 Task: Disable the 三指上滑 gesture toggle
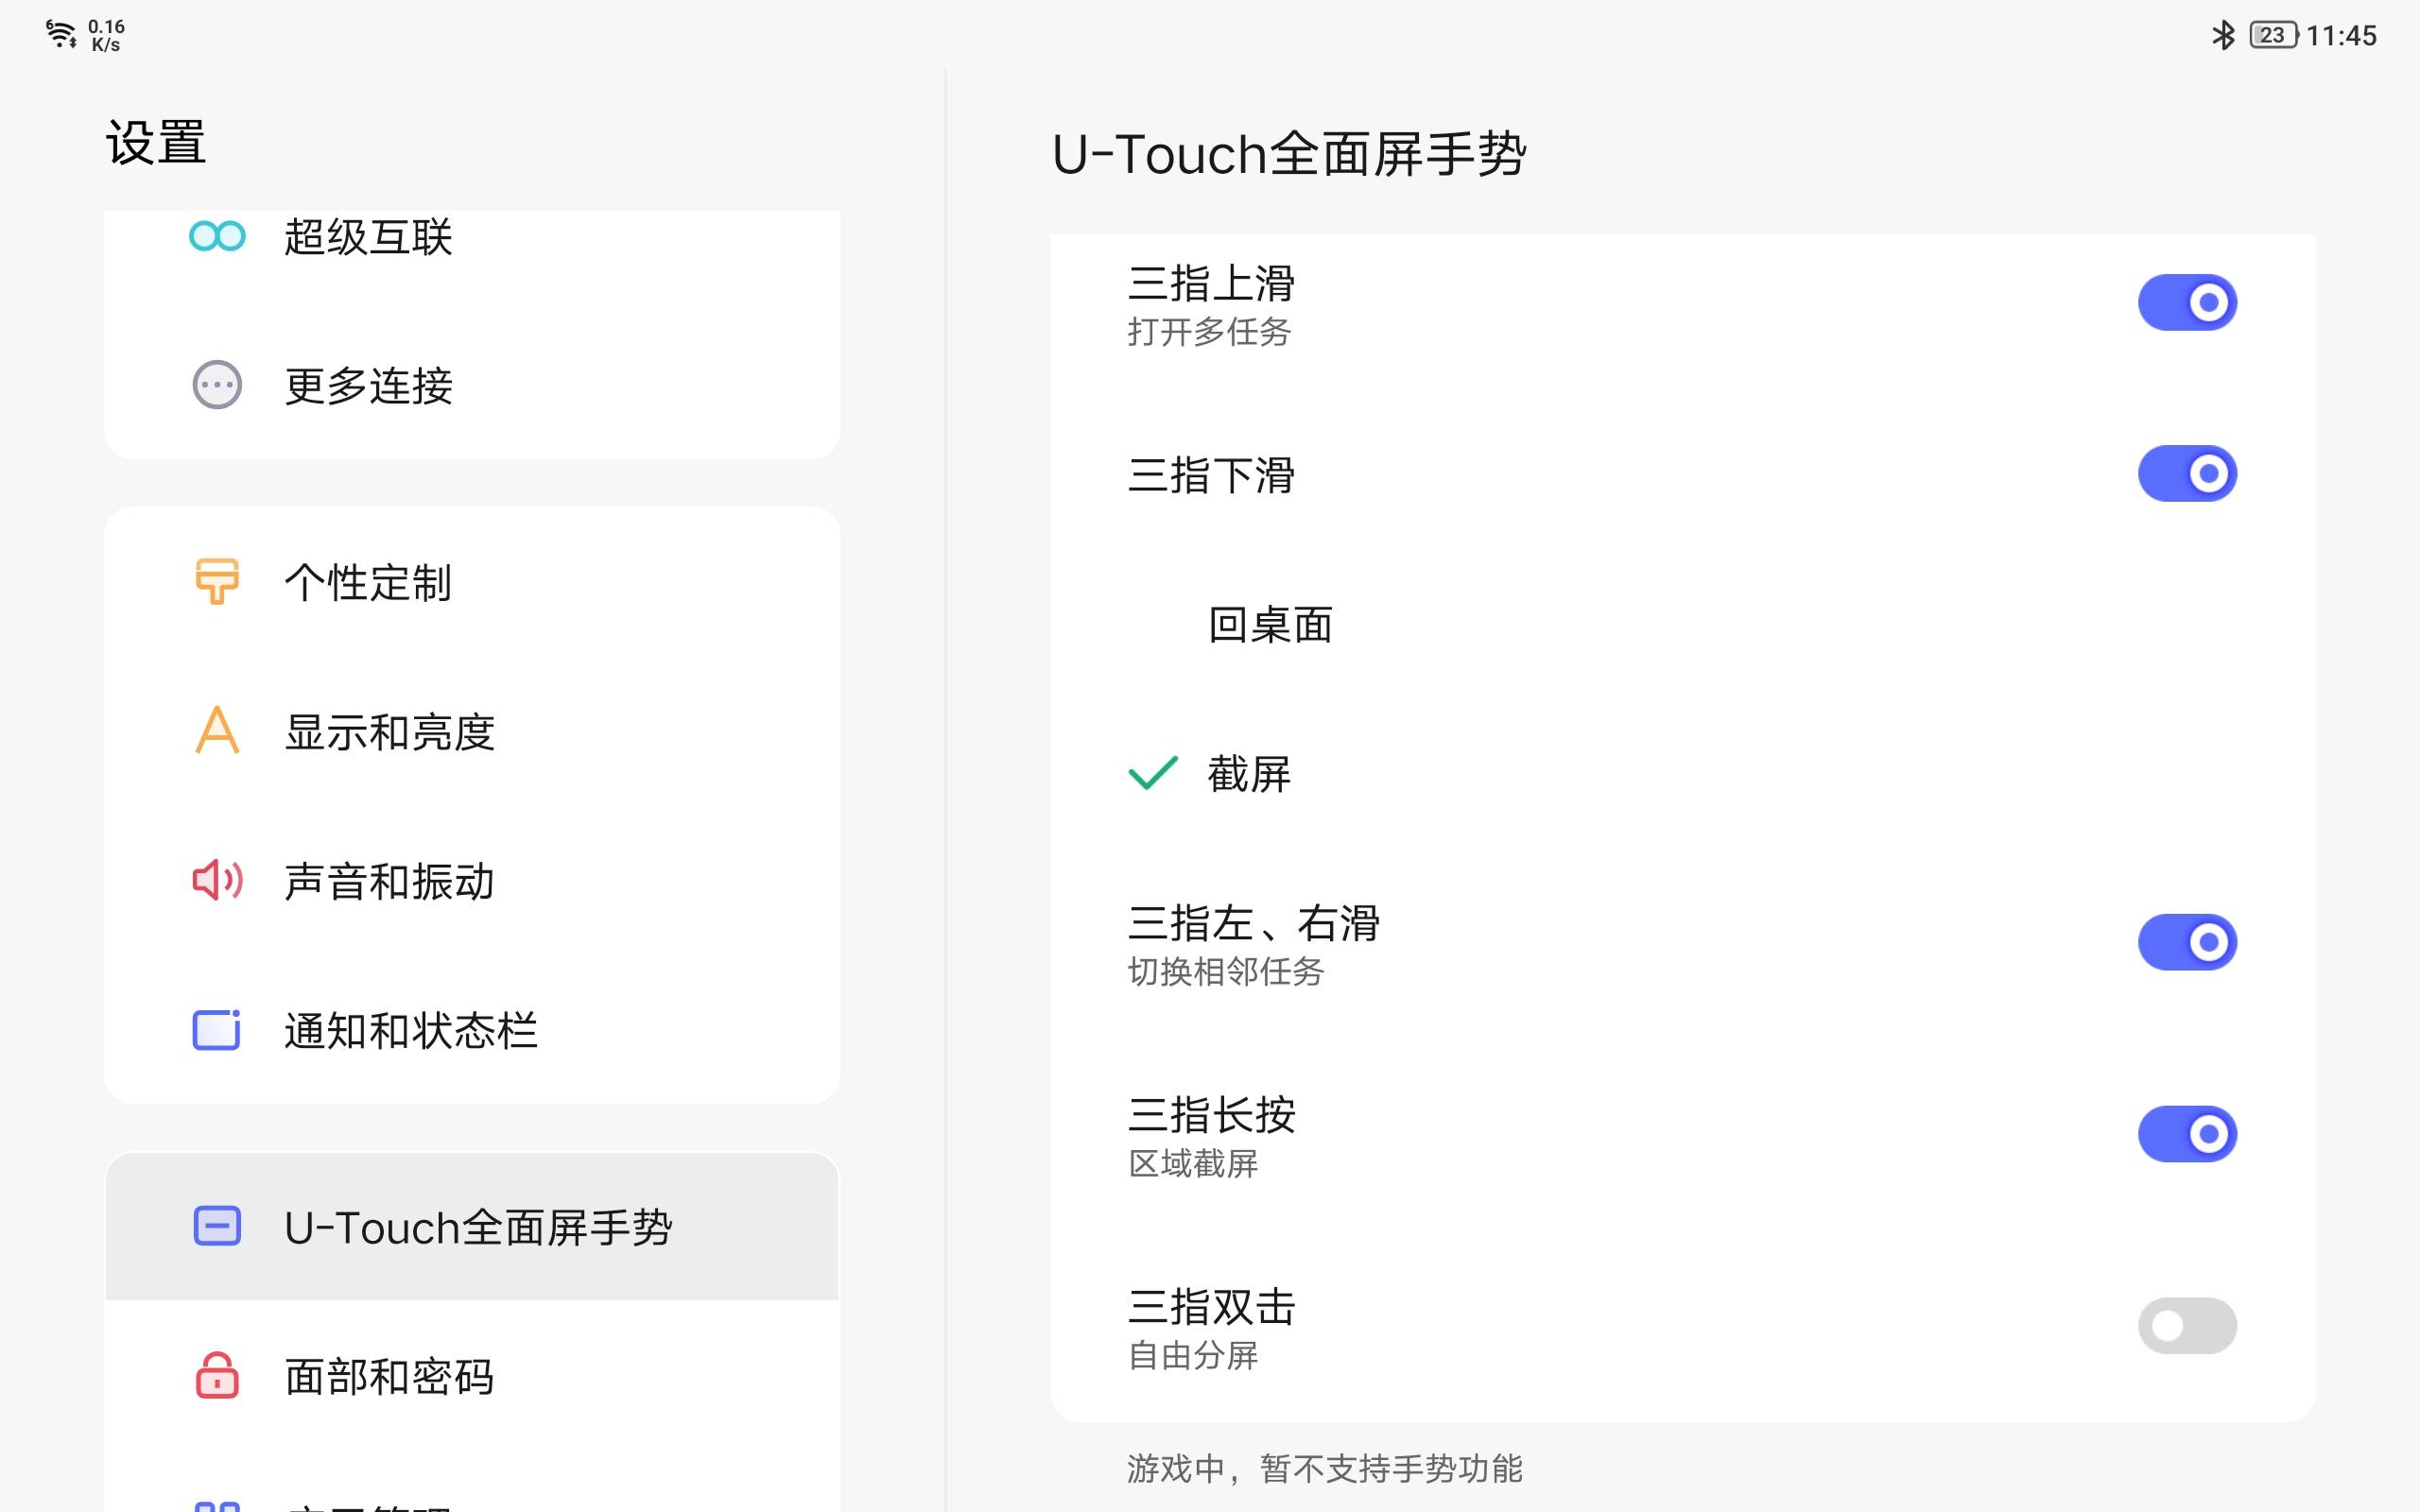(x=2189, y=301)
